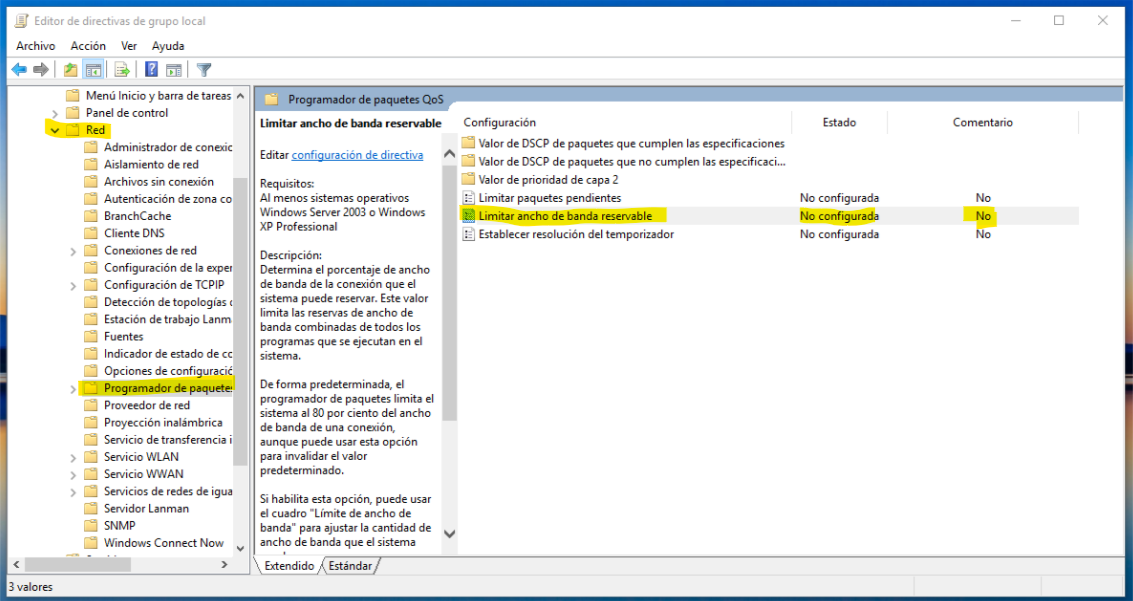Screen dimensions: 1133x601
Task: Open the Acción menu
Action: [x=88, y=46]
